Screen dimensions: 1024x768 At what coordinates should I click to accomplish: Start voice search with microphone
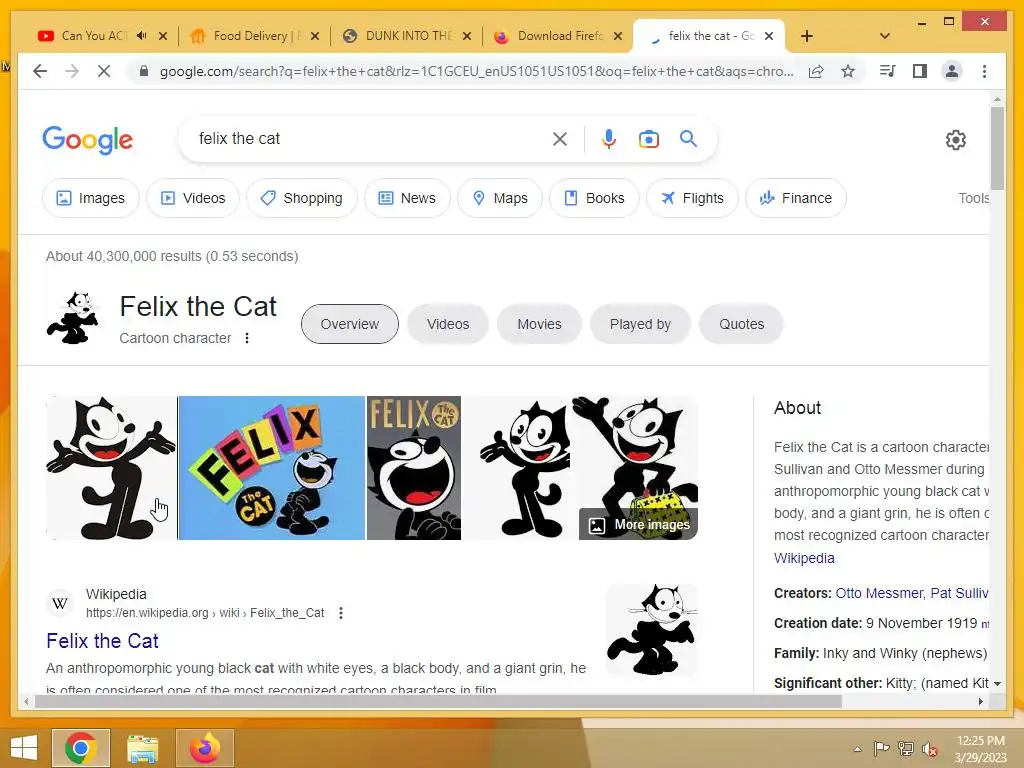click(609, 138)
